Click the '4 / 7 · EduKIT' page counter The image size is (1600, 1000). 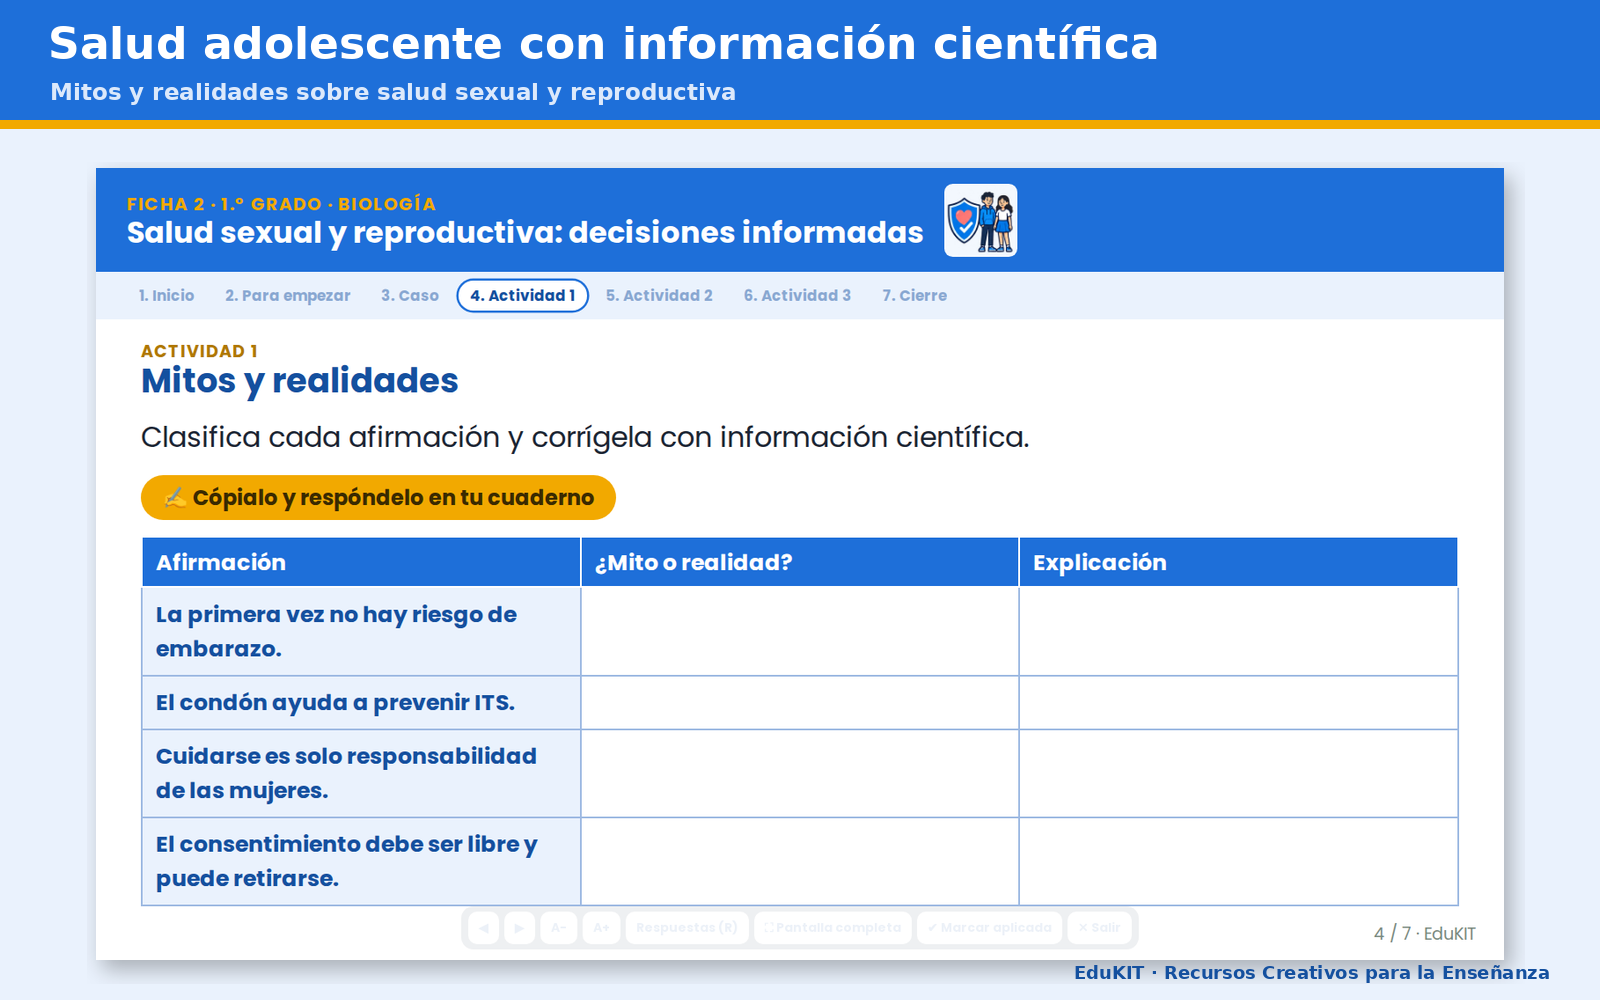(x=1424, y=933)
